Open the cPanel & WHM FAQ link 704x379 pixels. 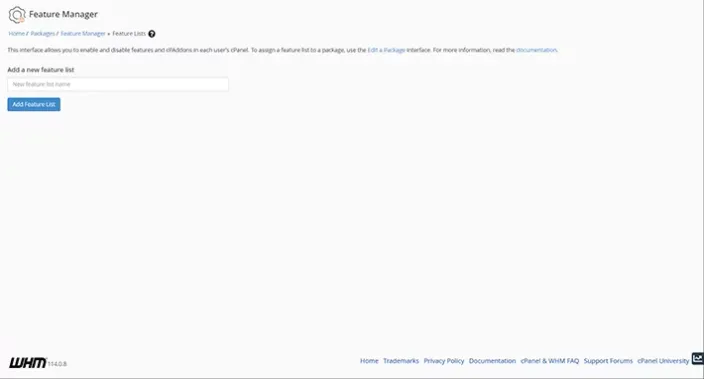(x=550, y=361)
